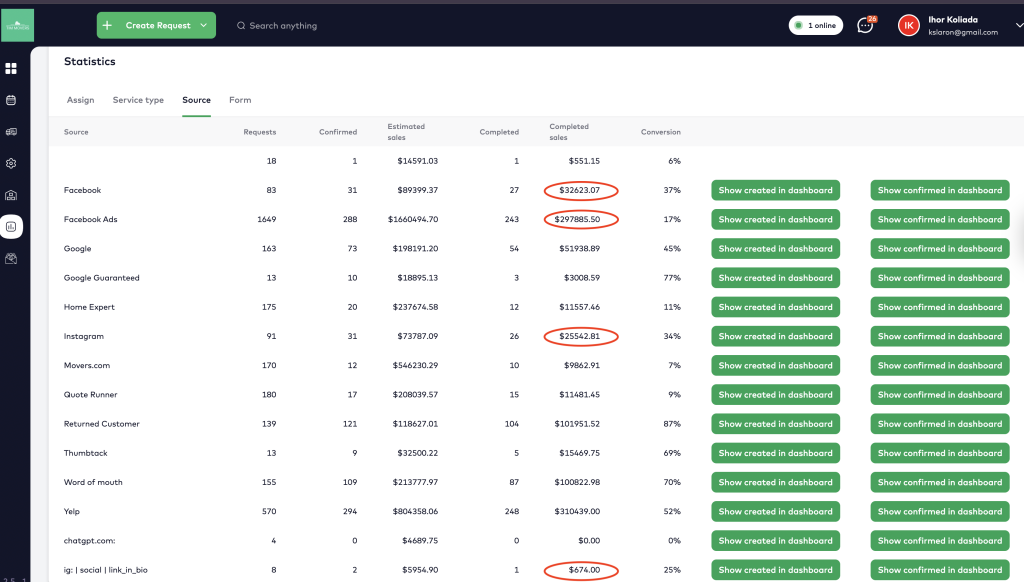
Task: Switch to the Service type tab
Action: tap(138, 100)
